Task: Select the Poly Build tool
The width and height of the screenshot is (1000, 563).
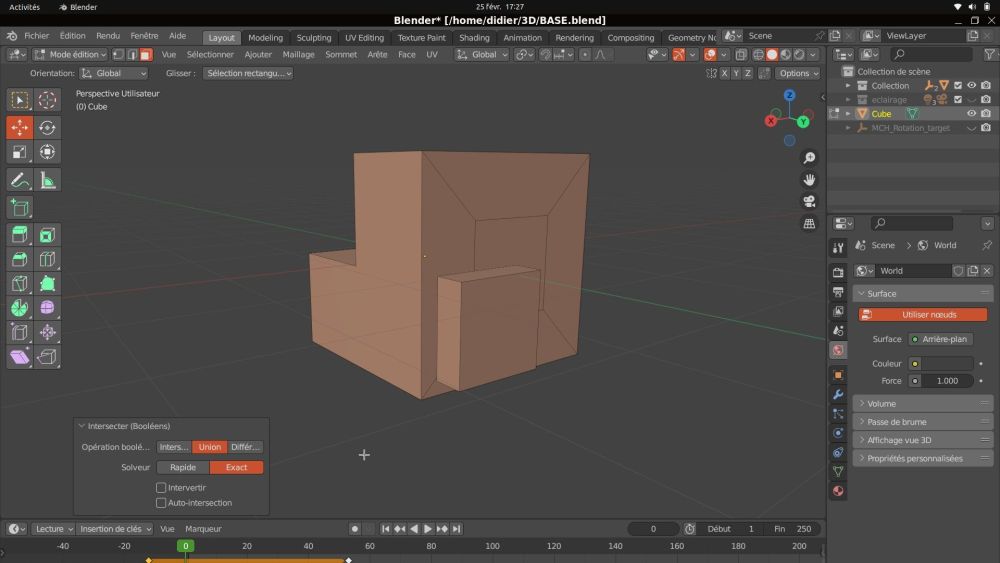Action: [x=47, y=283]
